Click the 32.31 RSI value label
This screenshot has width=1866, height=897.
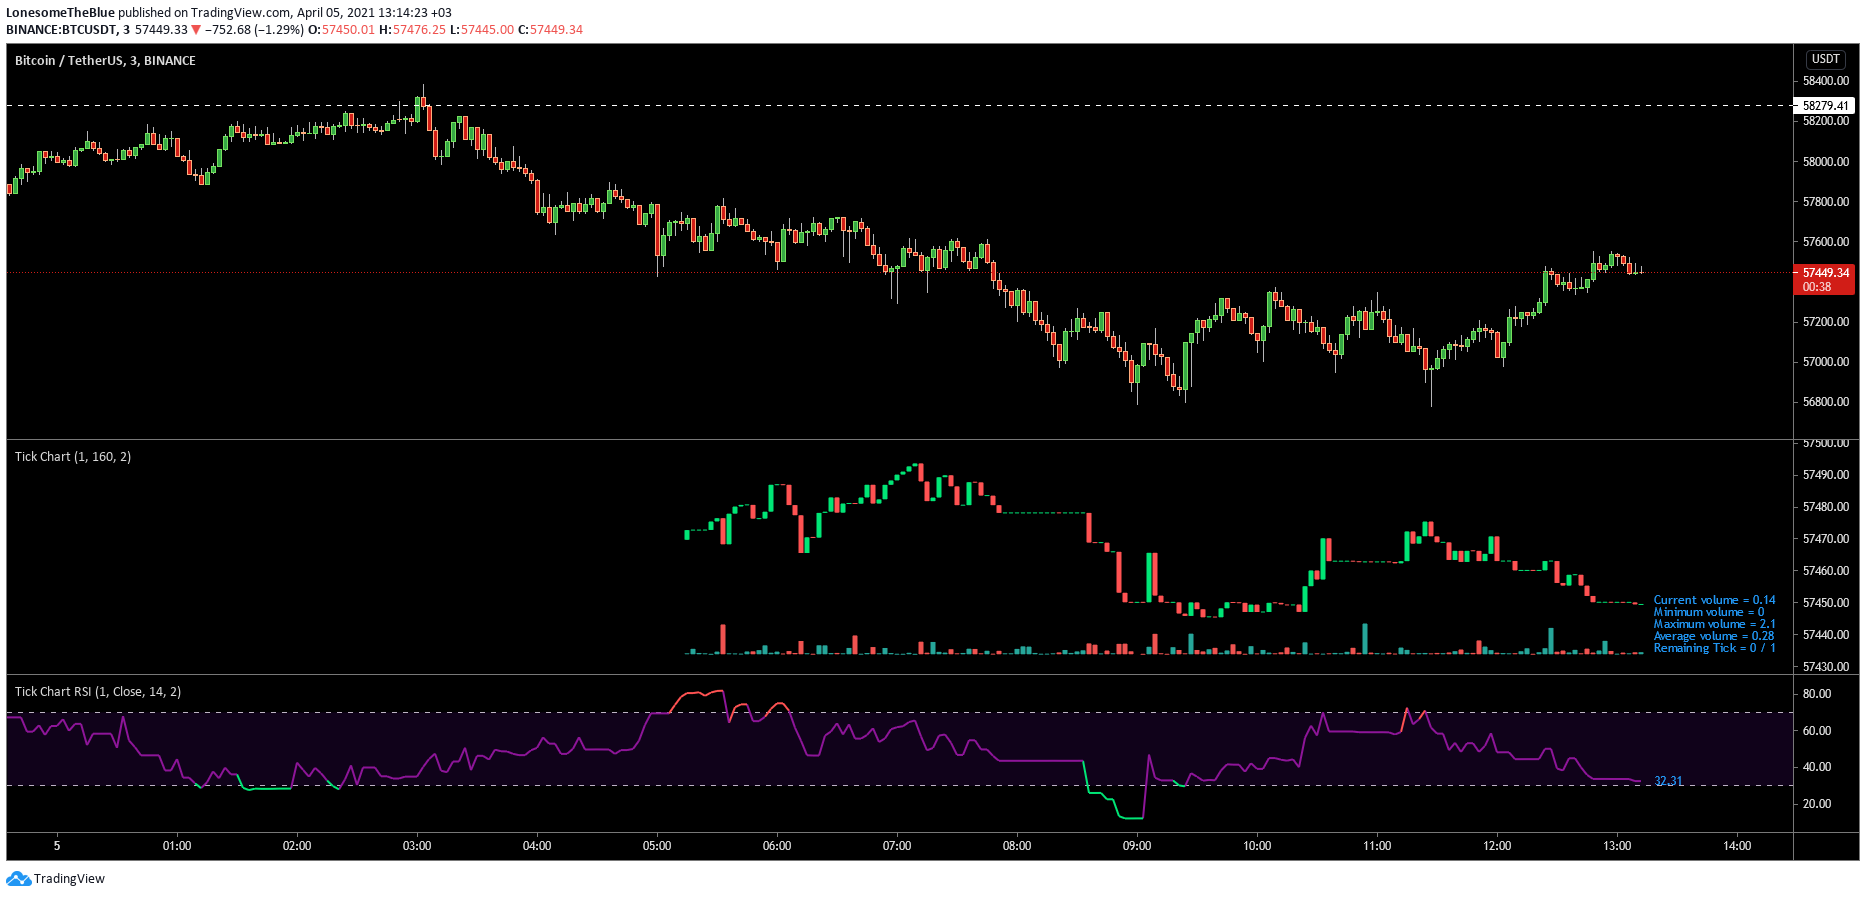click(1668, 781)
